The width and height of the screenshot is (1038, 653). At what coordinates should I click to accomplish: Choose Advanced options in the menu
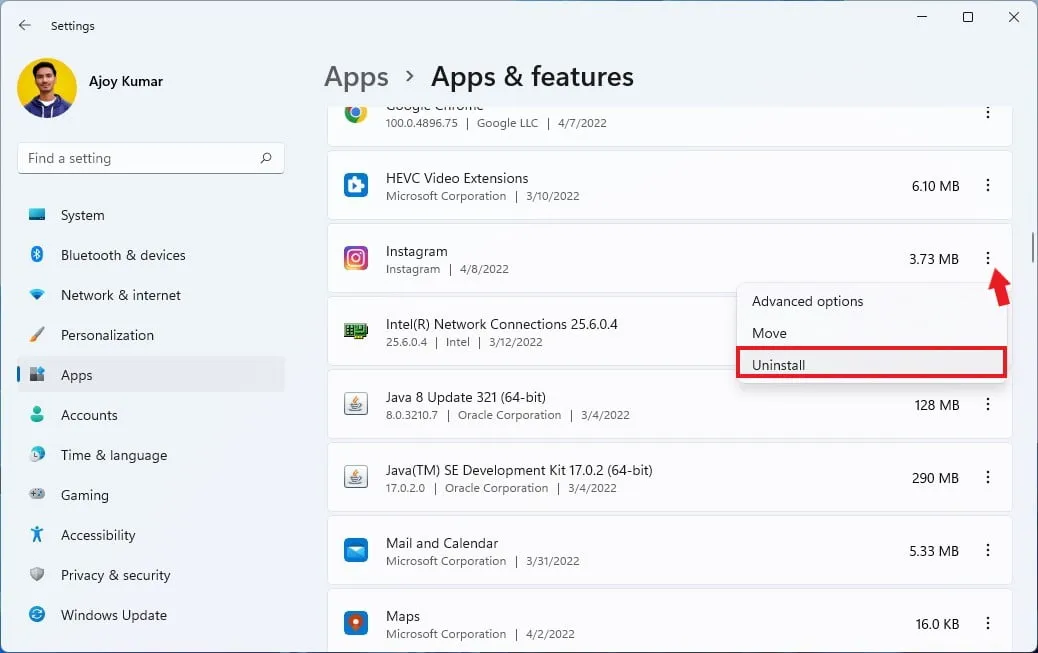click(807, 301)
